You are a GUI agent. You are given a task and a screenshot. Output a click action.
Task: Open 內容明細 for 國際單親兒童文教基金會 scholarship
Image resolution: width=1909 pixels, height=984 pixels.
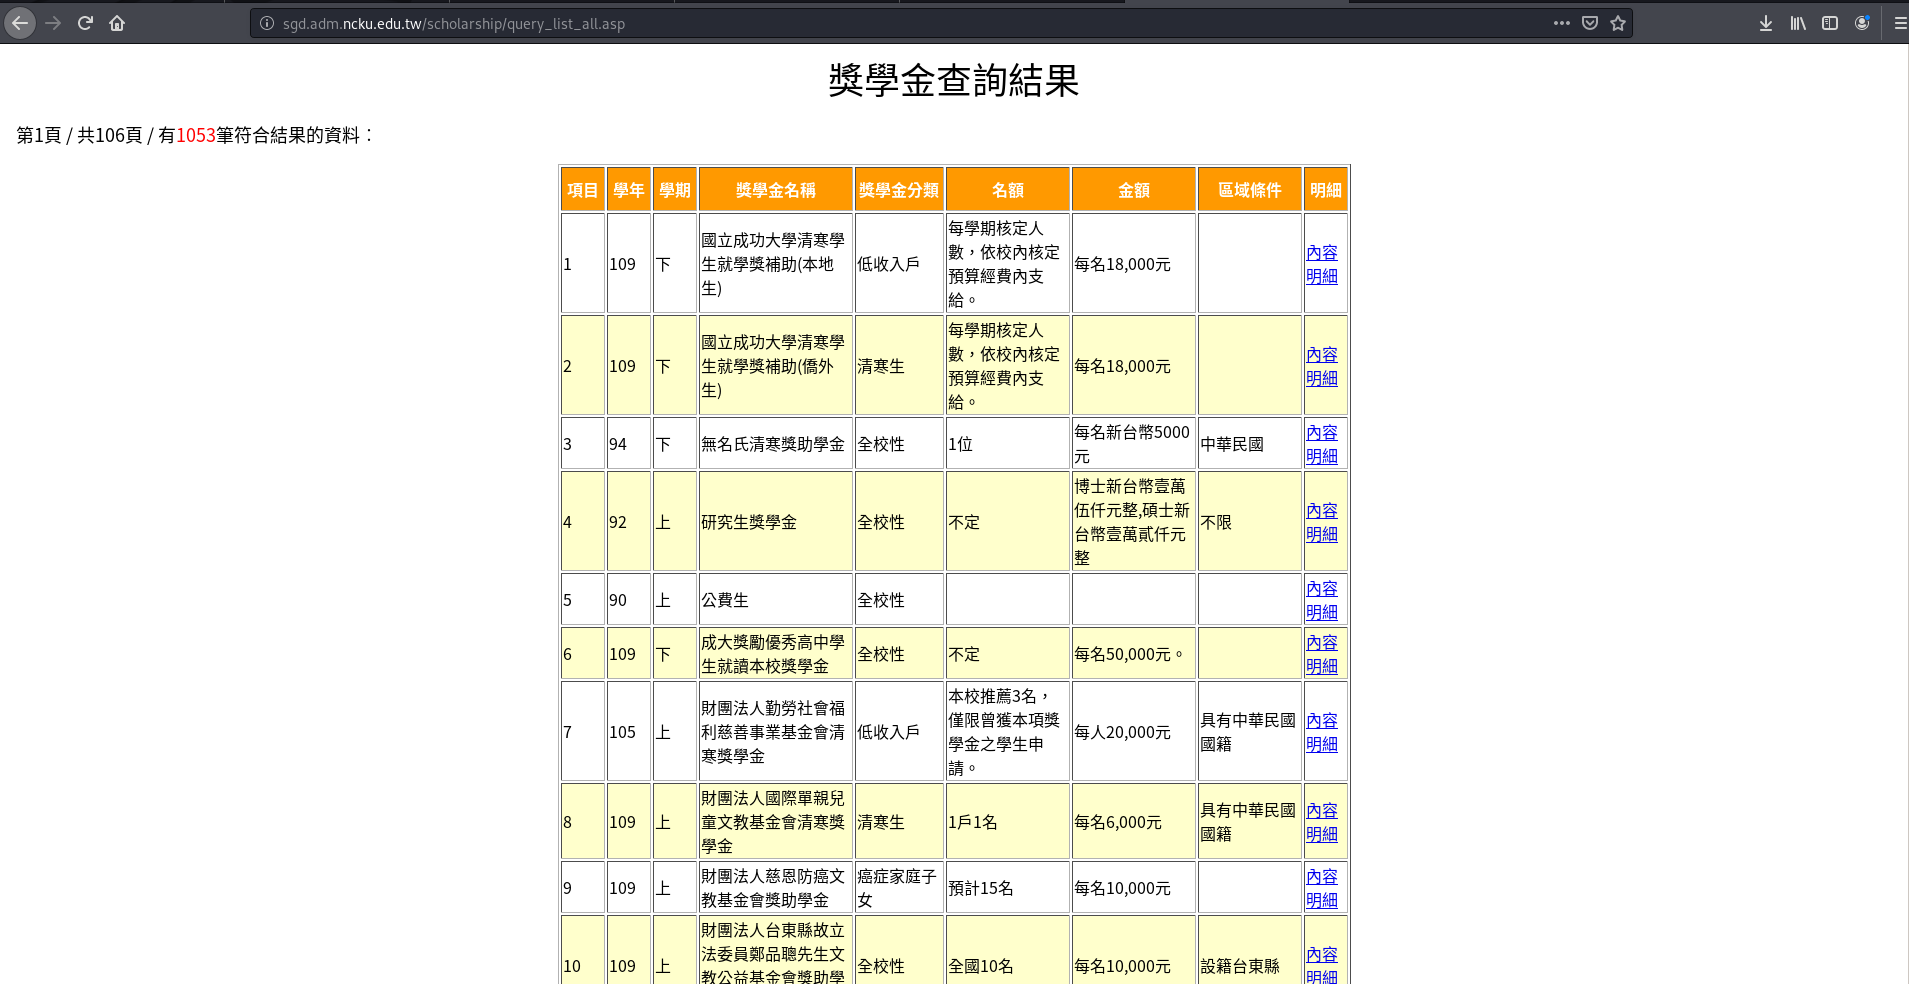tap(1322, 823)
